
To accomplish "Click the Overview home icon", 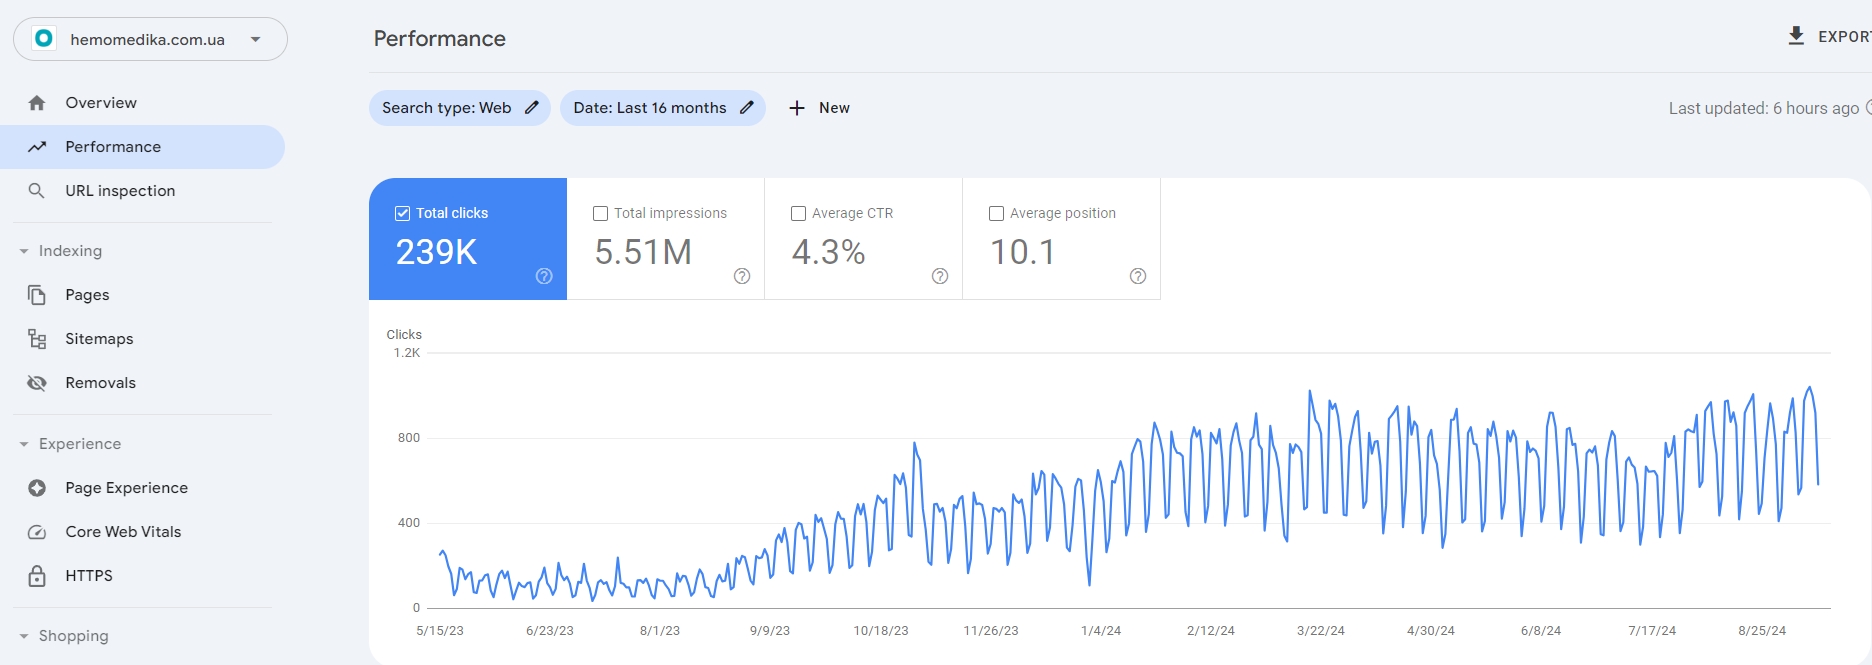I will coord(37,103).
